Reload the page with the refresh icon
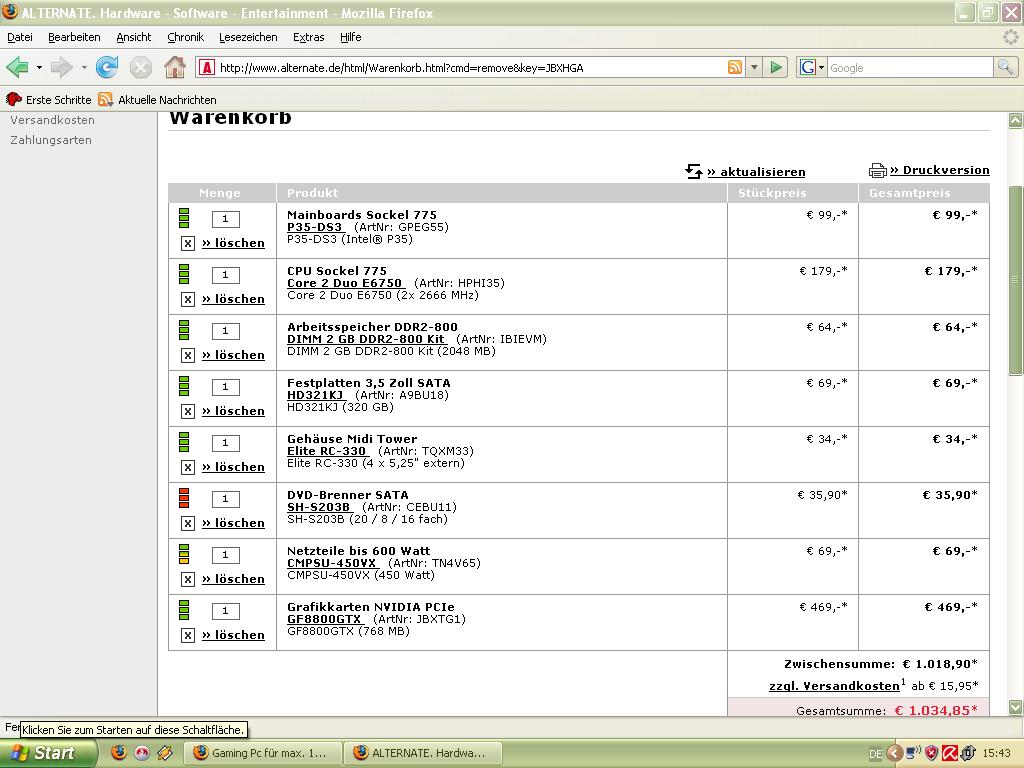 click(107, 67)
